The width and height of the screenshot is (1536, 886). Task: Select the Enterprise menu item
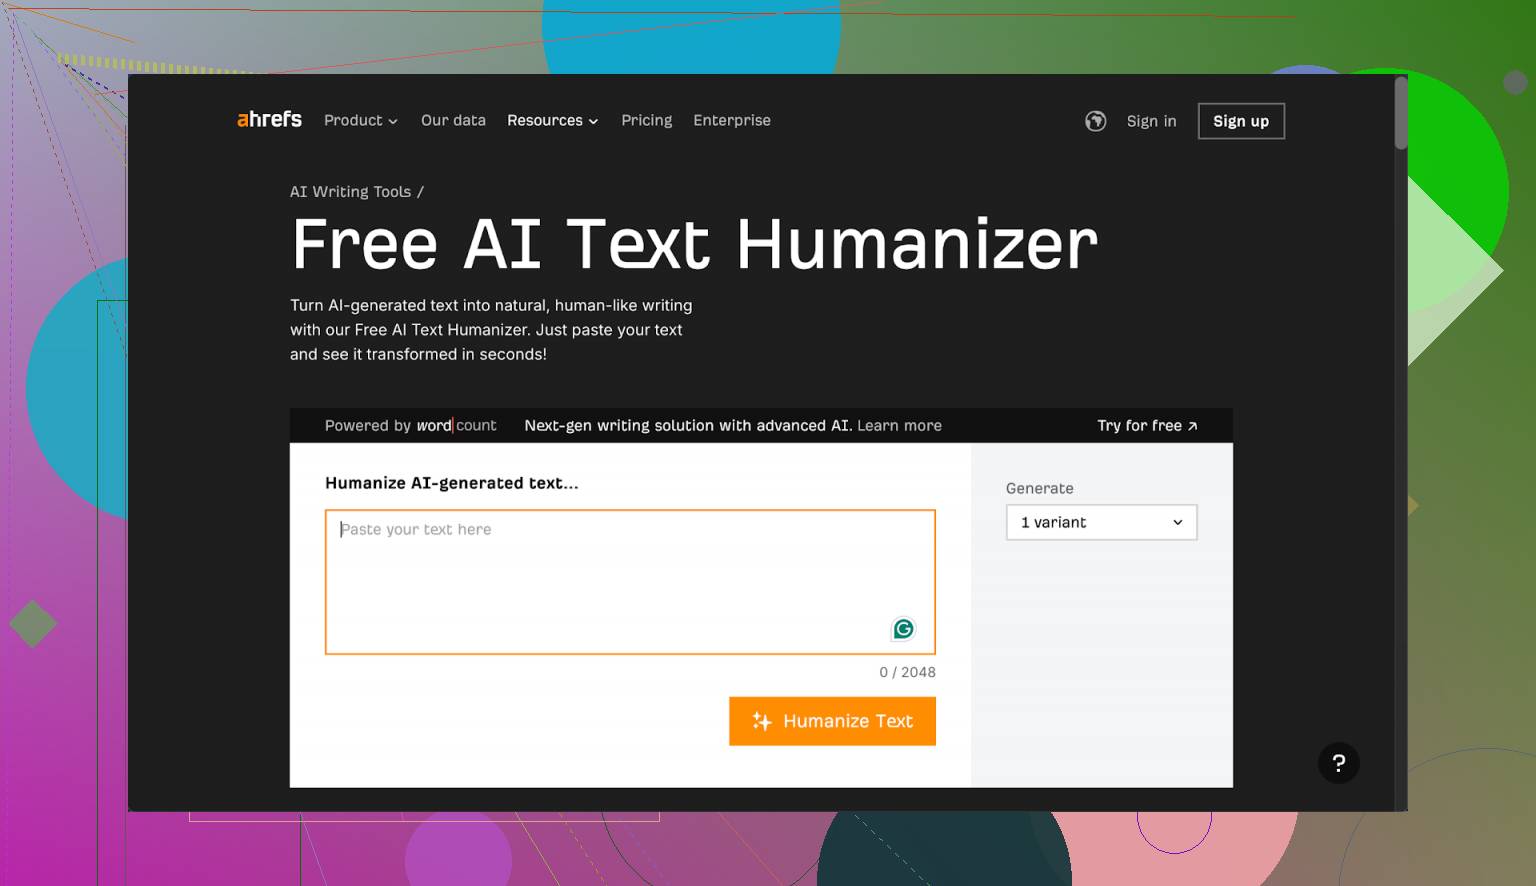click(x=731, y=120)
